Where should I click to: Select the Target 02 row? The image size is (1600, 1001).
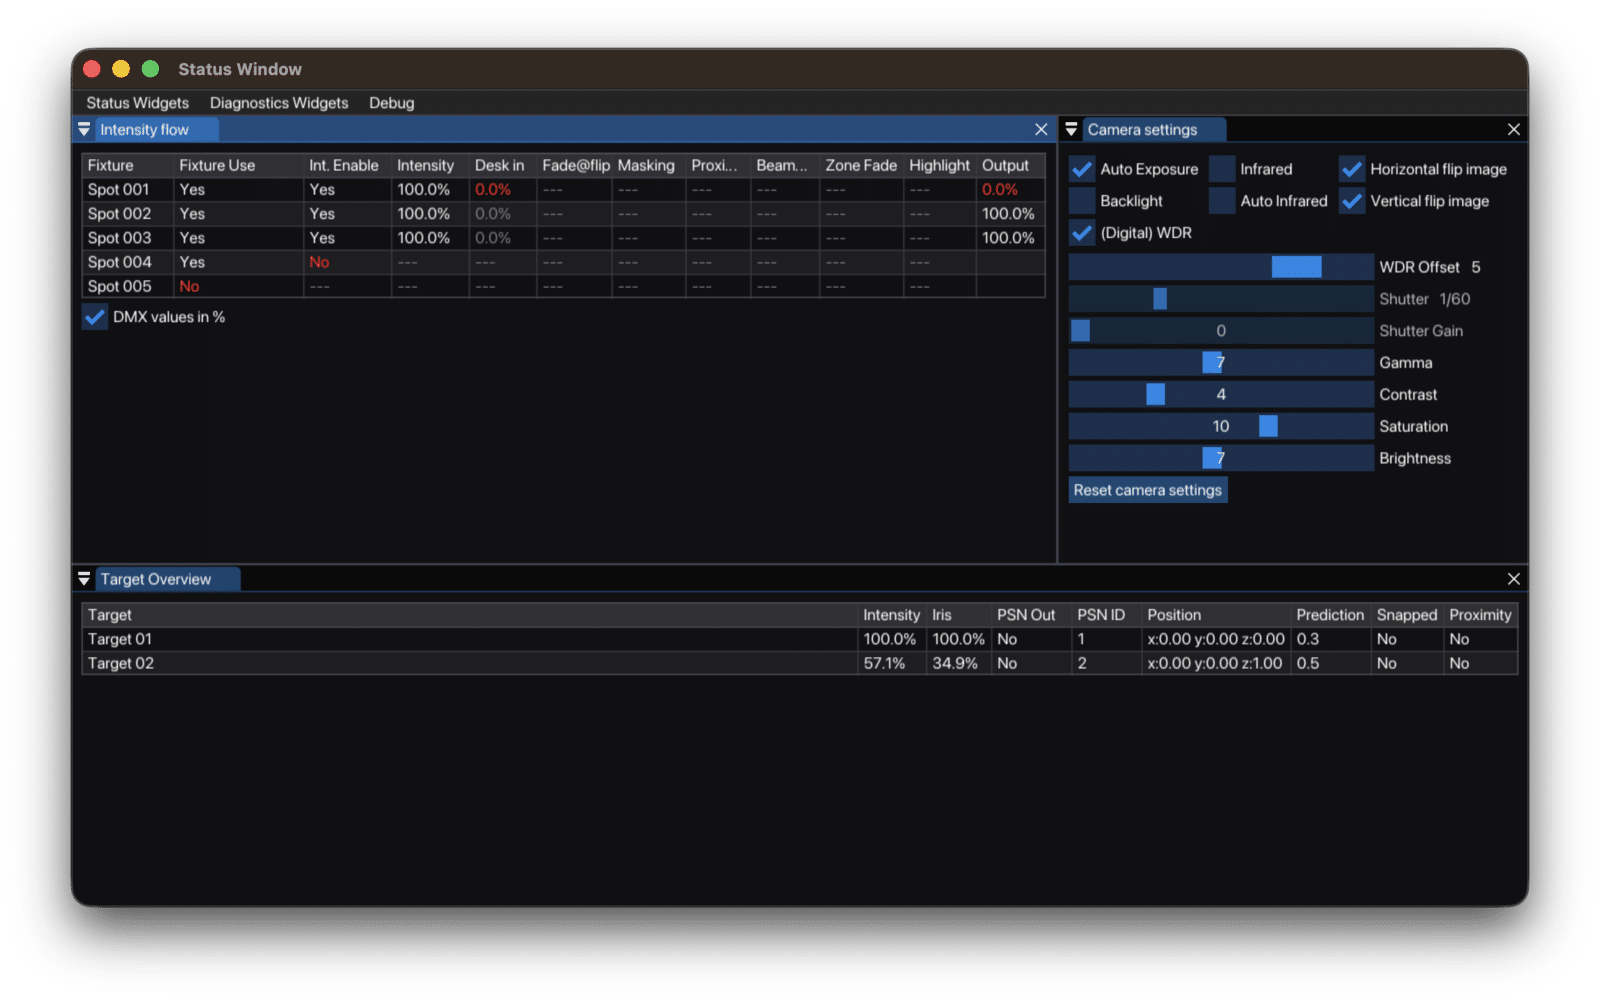click(799, 663)
